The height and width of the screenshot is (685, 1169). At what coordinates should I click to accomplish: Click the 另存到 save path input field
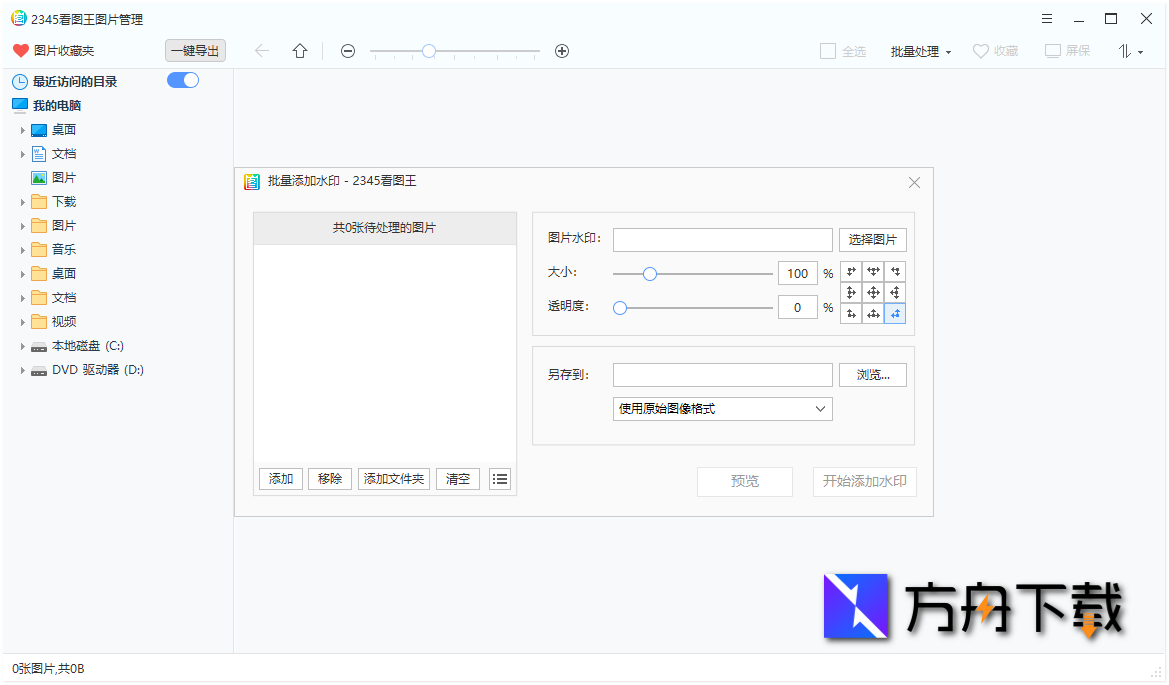[722, 374]
